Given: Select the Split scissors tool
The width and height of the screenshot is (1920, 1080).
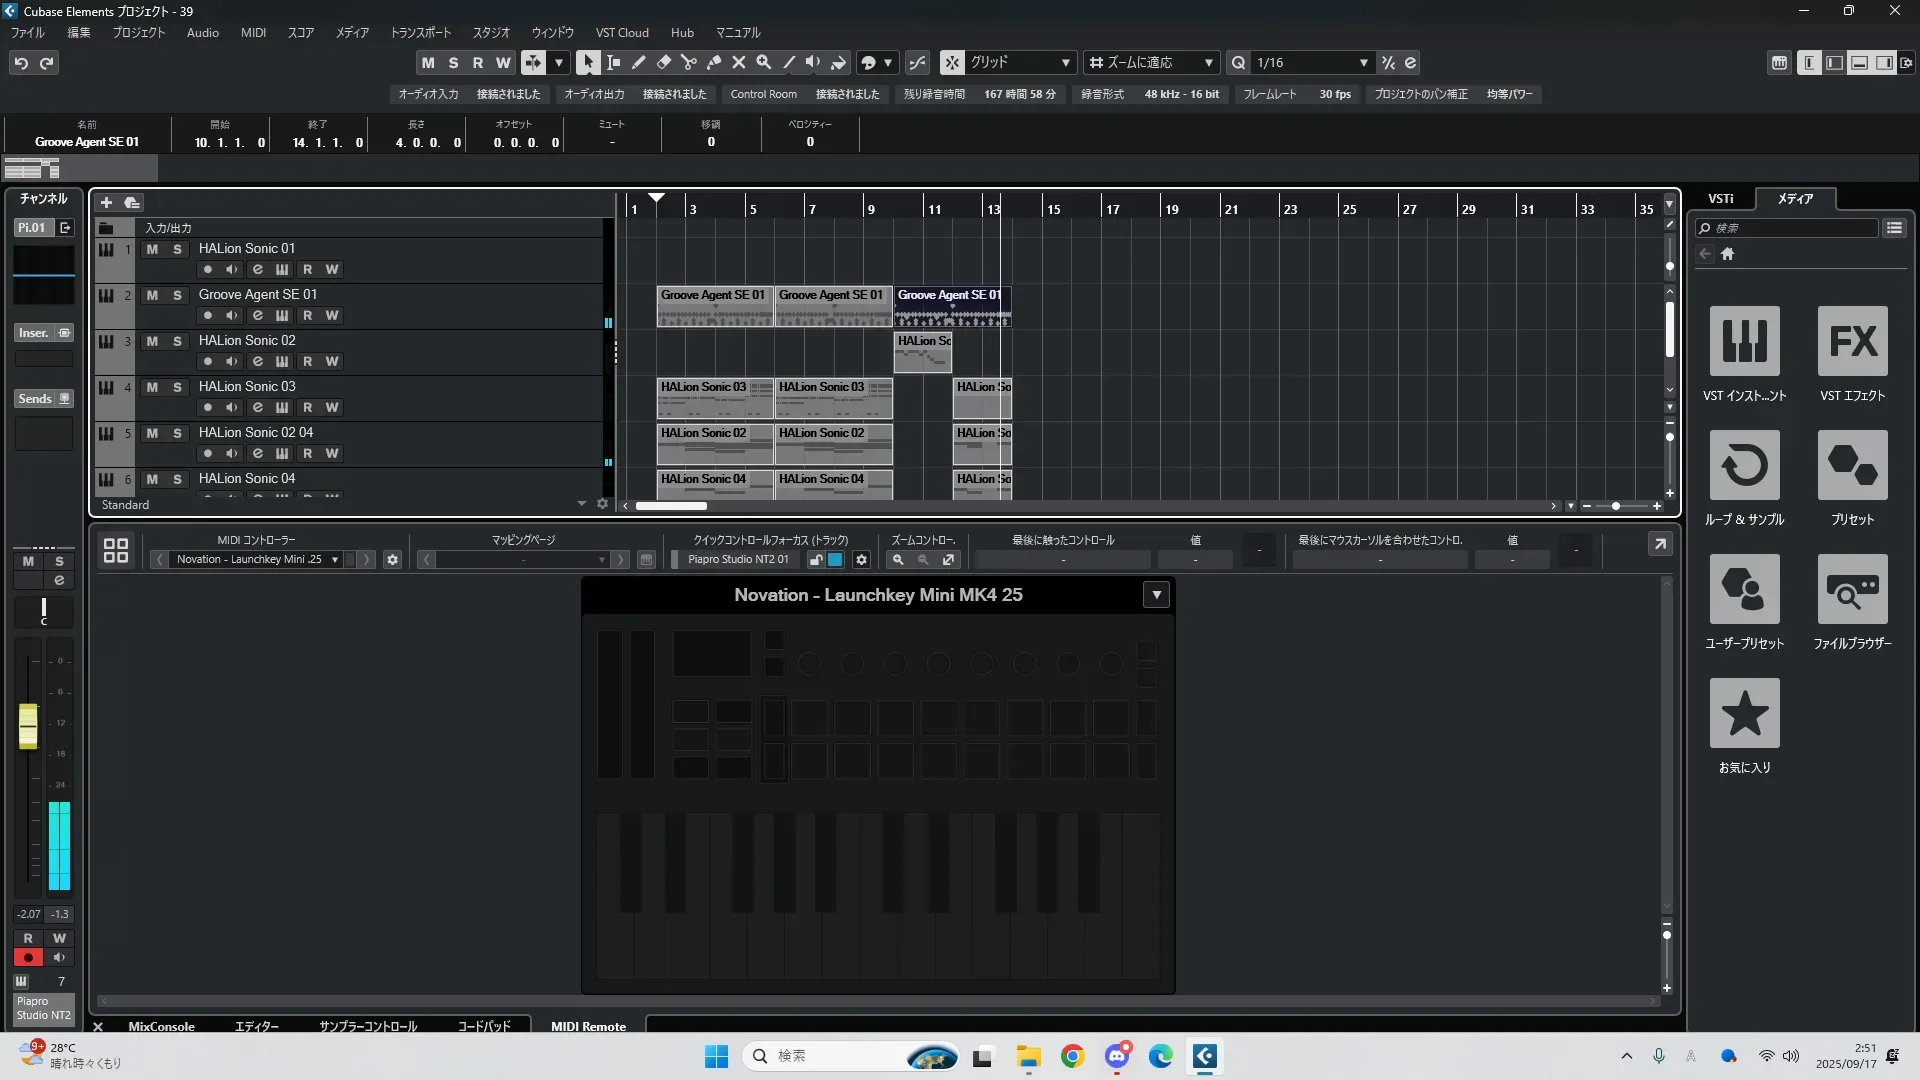Looking at the screenshot, I should (689, 62).
